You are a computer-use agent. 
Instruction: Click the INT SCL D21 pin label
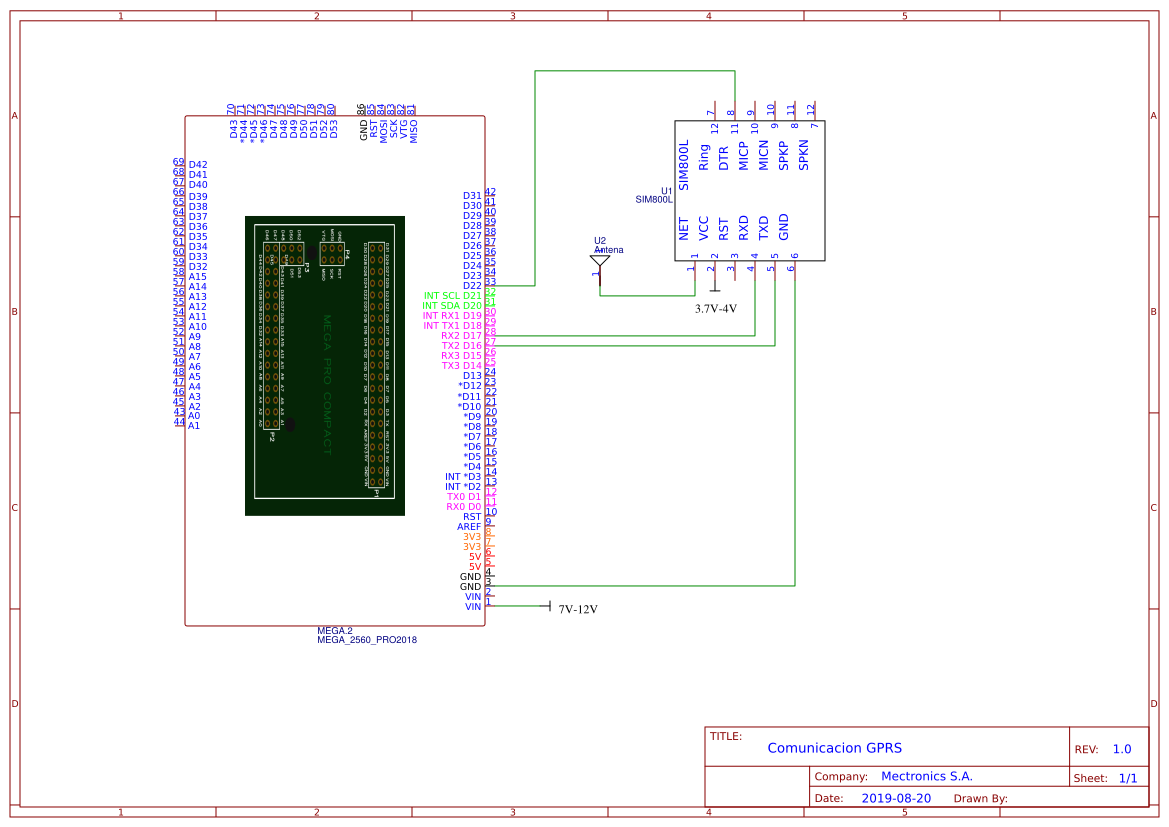(x=453, y=296)
